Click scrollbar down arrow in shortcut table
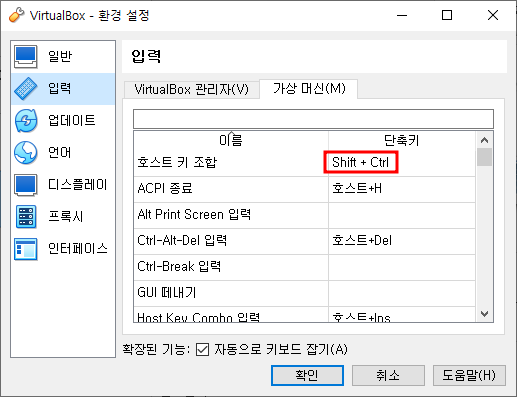This screenshot has height=397, width=517. tap(484, 314)
